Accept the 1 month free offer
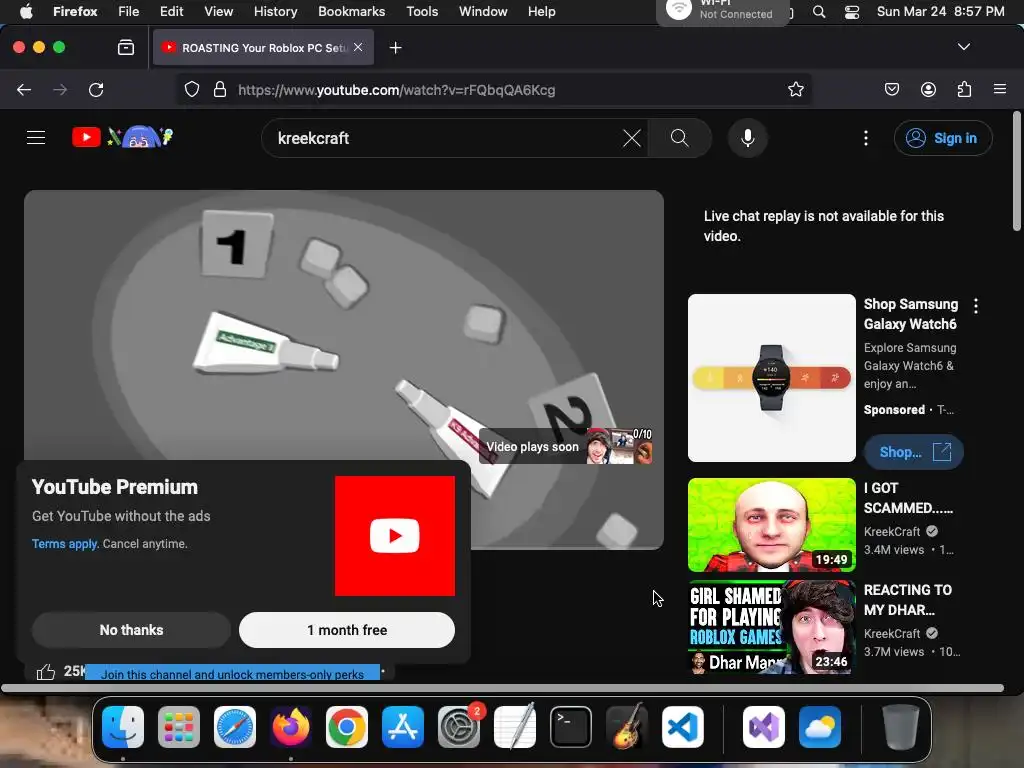The width and height of the screenshot is (1024, 768). pos(347,630)
